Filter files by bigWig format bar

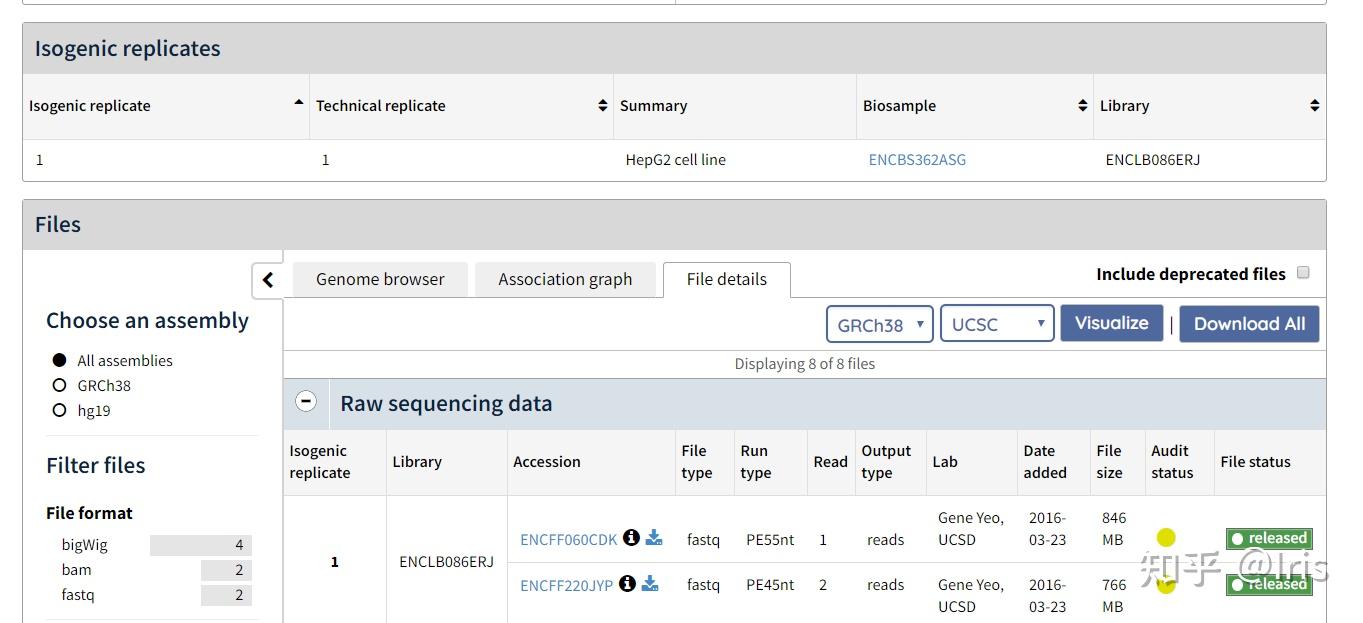click(200, 545)
